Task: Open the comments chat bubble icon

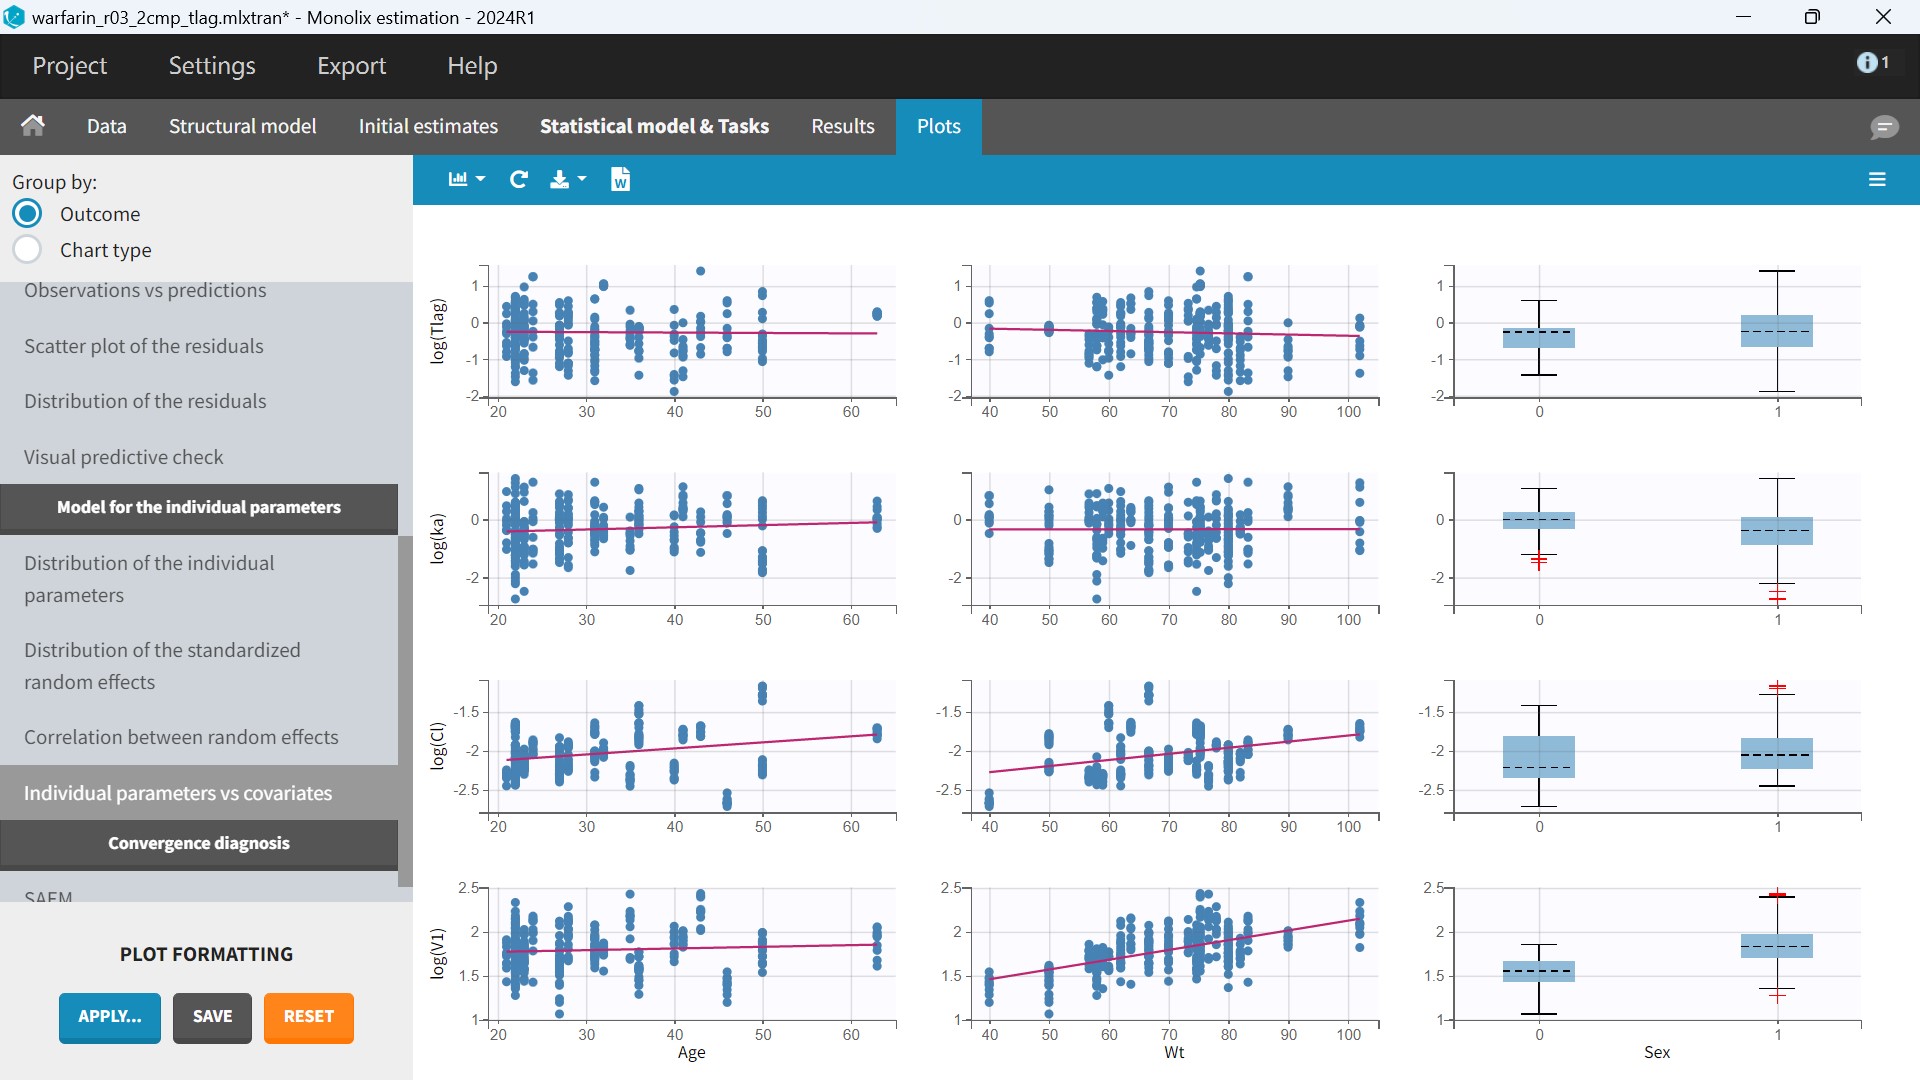Action: [x=1884, y=127]
